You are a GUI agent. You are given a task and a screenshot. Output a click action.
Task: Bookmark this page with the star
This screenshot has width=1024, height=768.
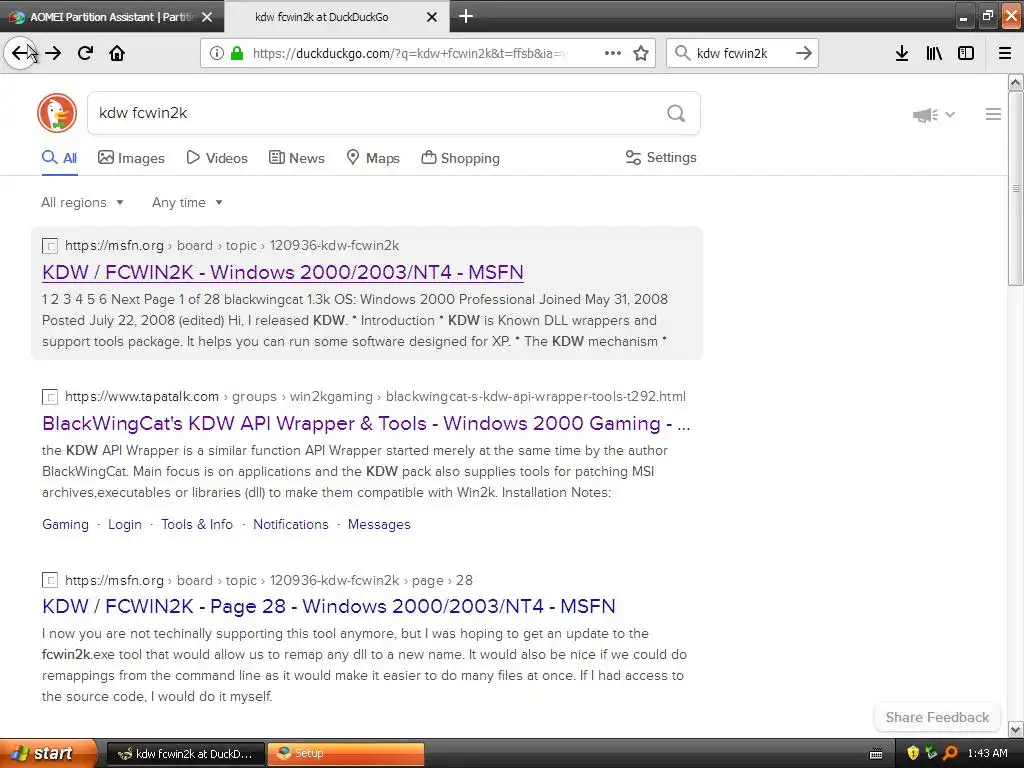pyautogui.click(x=641, y=53)
